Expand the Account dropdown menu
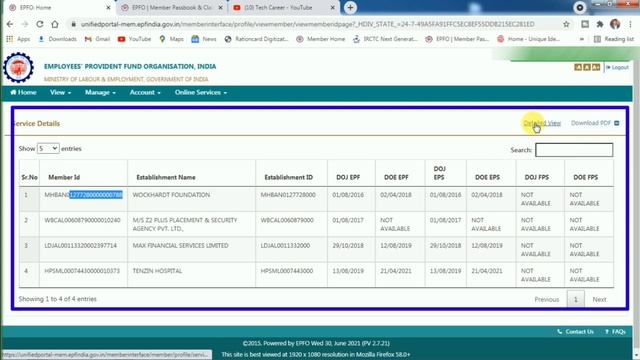This screenshot has width=640, height=360. [x=145, y=93]
